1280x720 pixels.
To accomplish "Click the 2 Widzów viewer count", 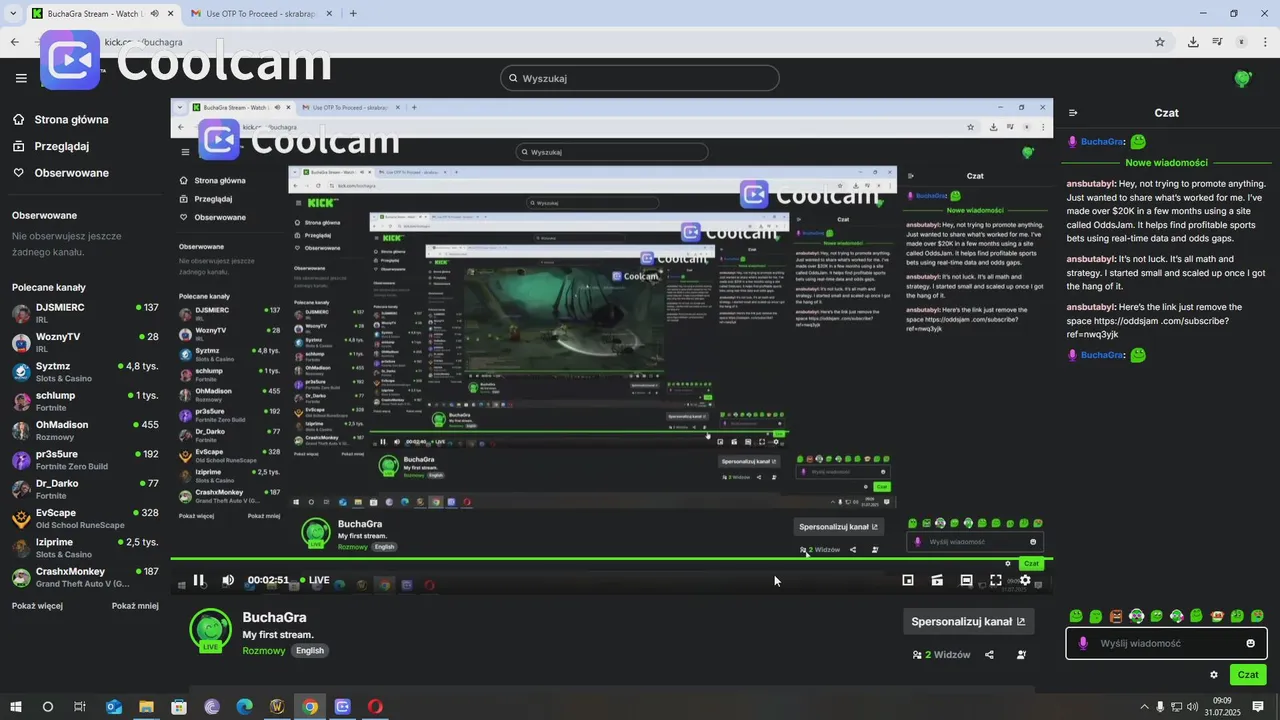I will (941, 655).
